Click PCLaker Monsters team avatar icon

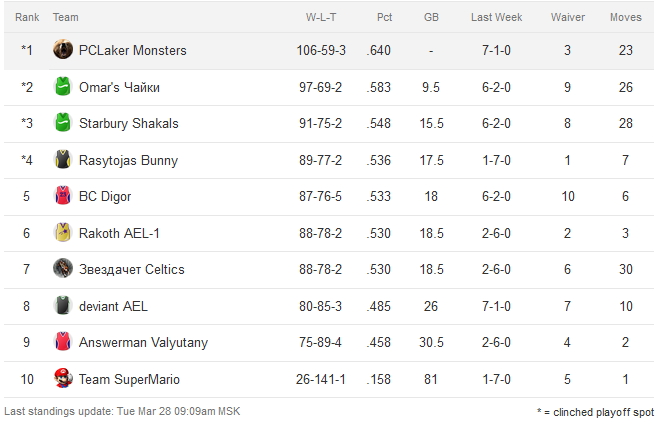pyautogui.click(x=62, y=50)
